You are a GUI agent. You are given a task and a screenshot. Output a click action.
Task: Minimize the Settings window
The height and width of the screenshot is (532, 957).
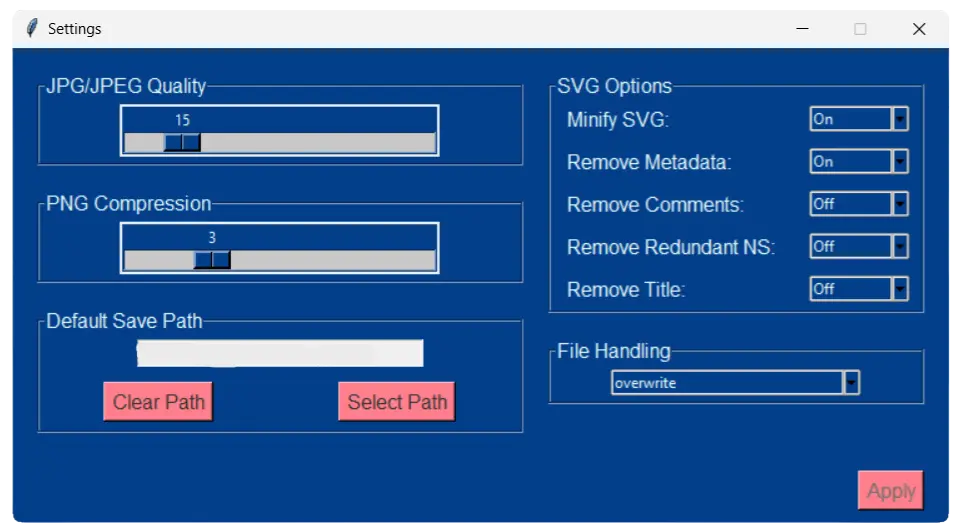pyautogui.click(x=802, y=29)
